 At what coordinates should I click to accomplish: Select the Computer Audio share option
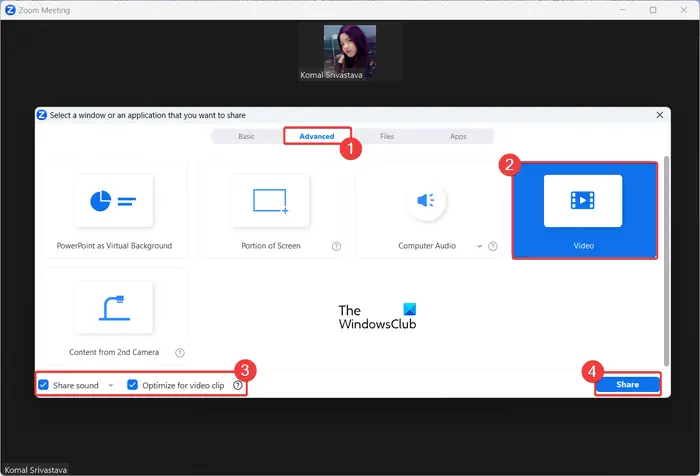tap(427, 211)
